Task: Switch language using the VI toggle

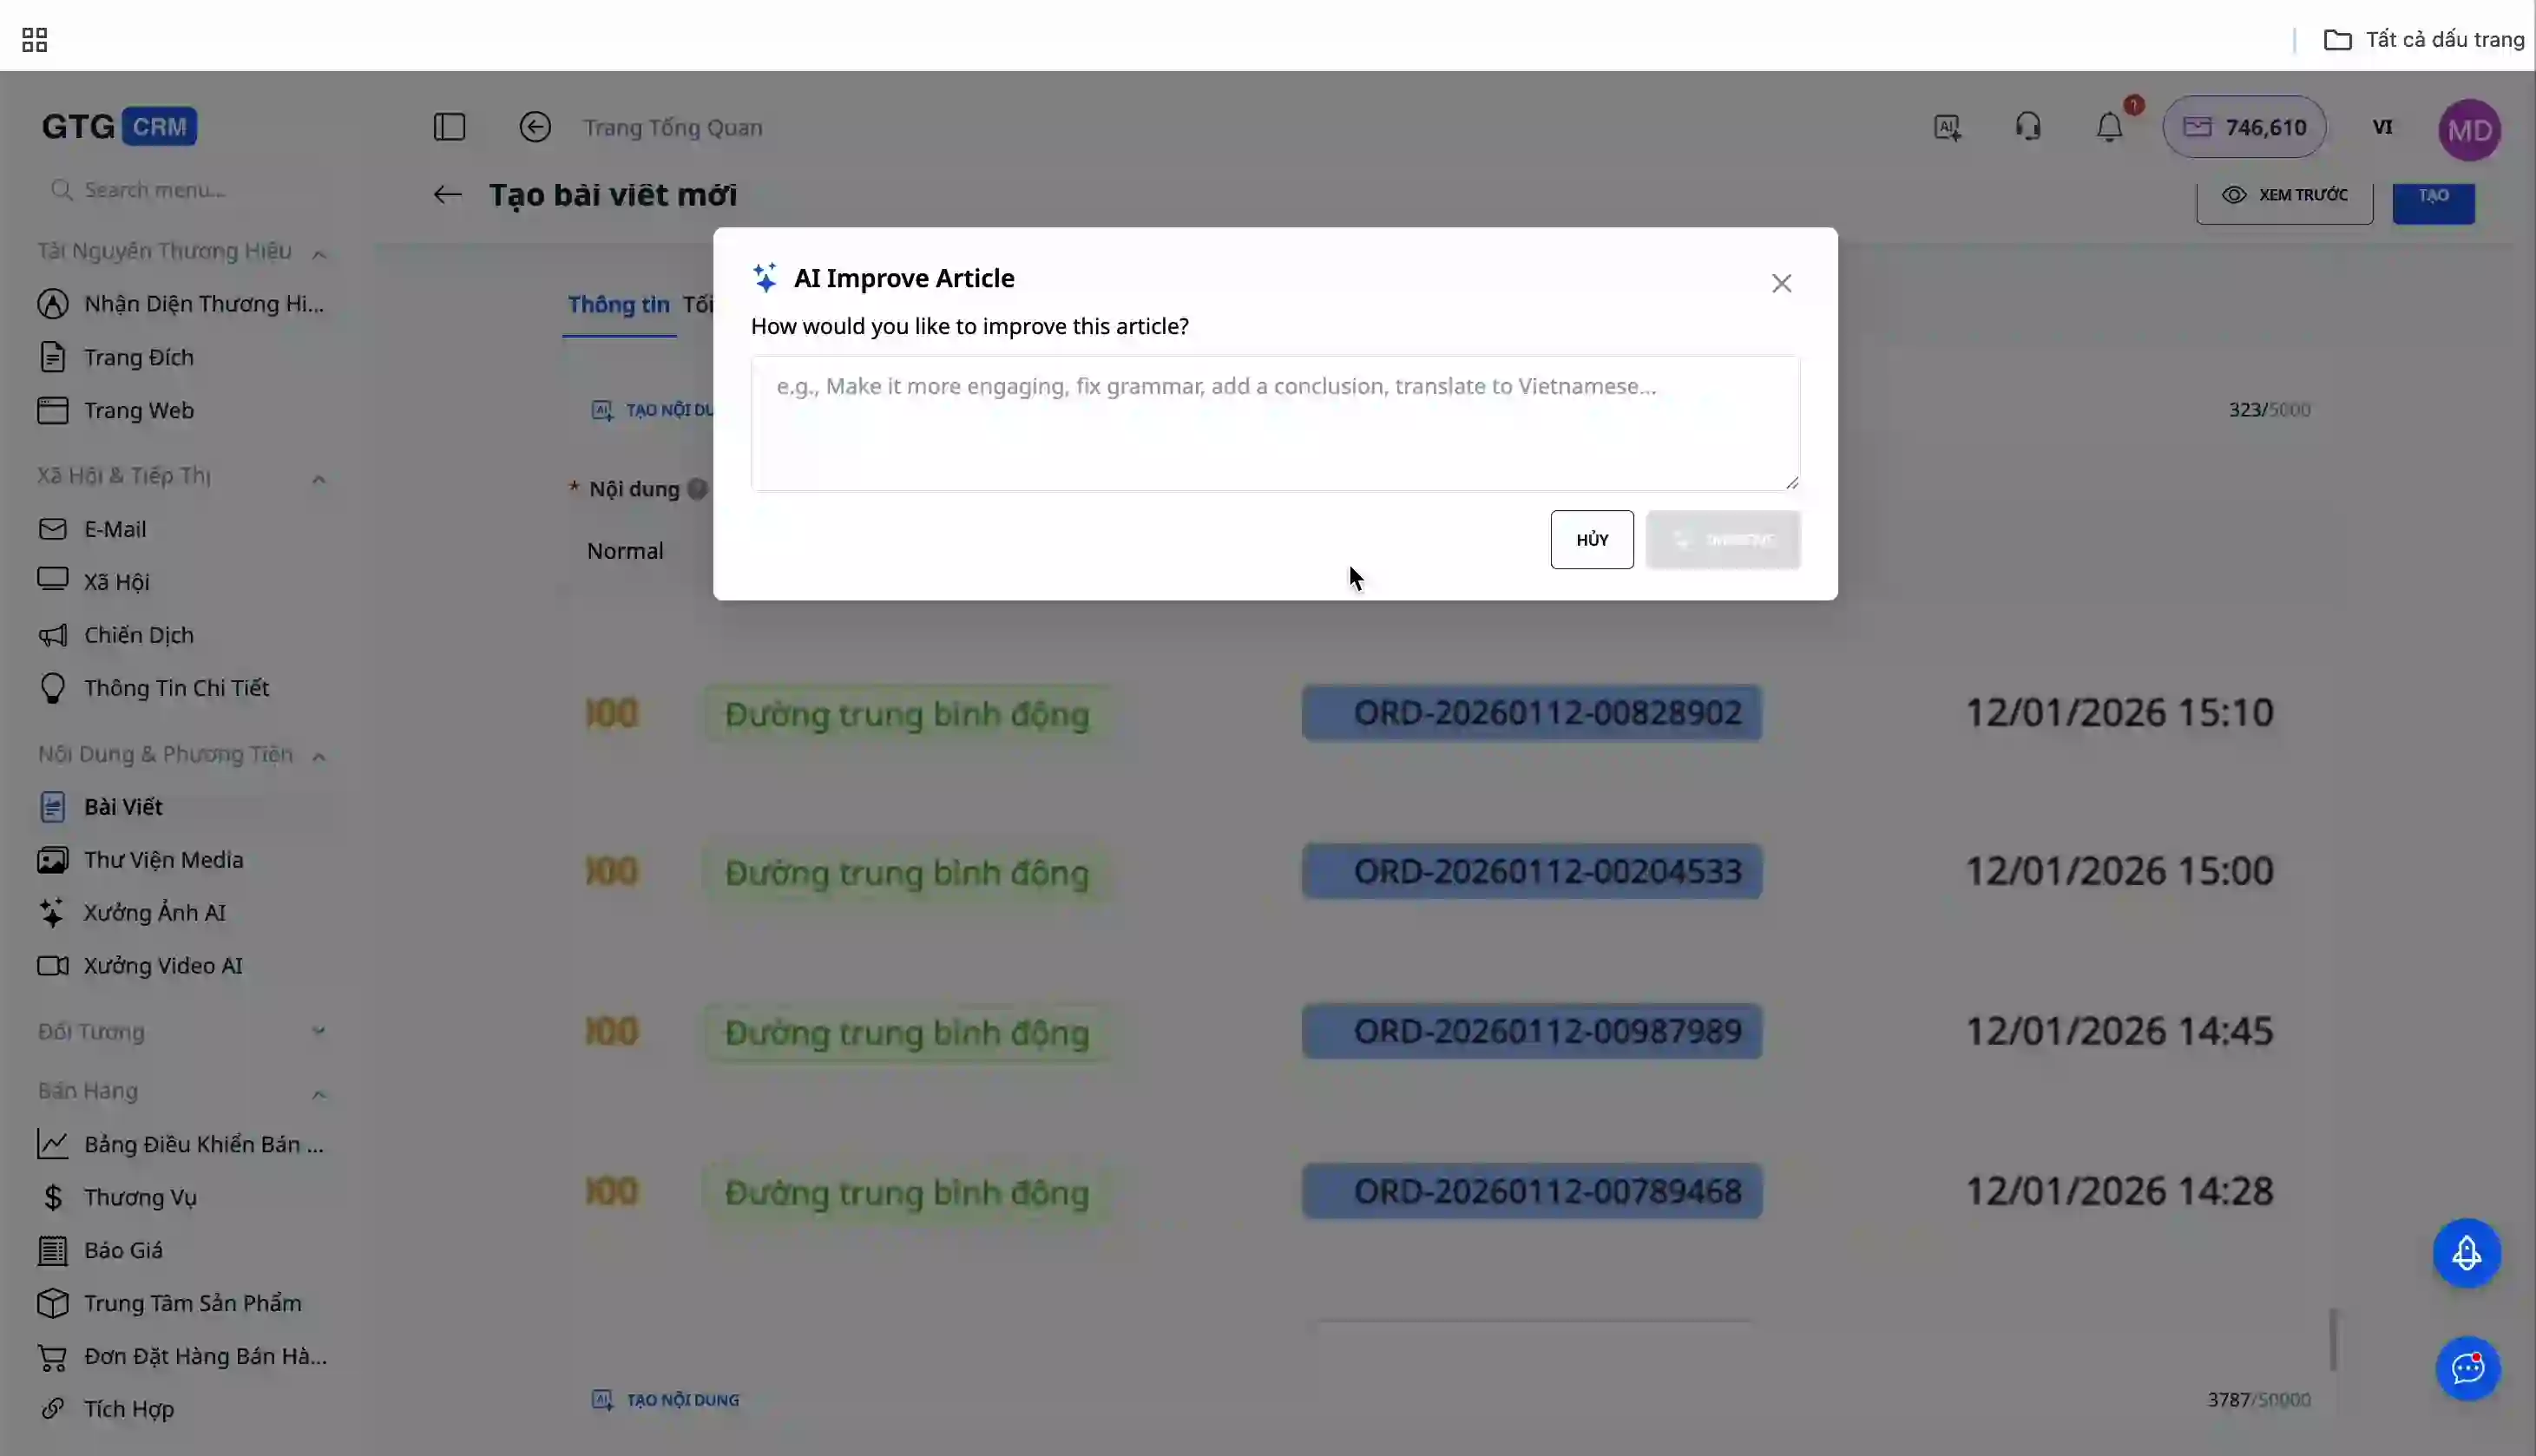Action: (2382, 127)
